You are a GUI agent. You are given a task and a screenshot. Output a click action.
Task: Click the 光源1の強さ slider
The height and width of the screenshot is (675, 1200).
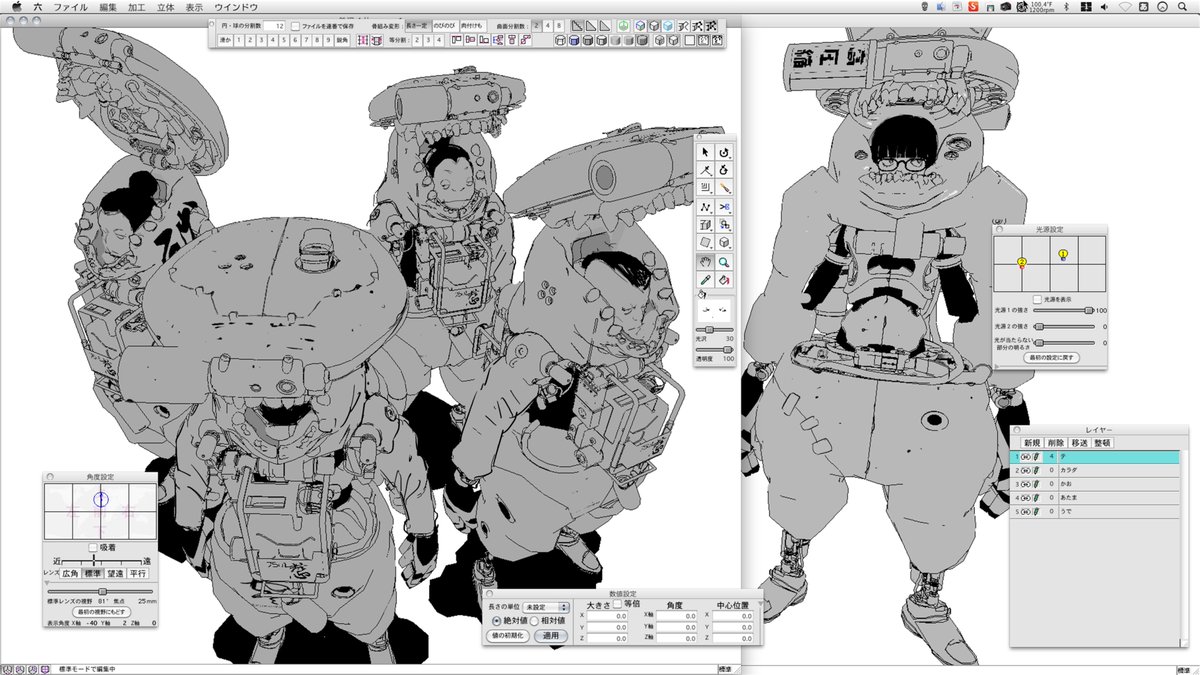pos(1064,310)
